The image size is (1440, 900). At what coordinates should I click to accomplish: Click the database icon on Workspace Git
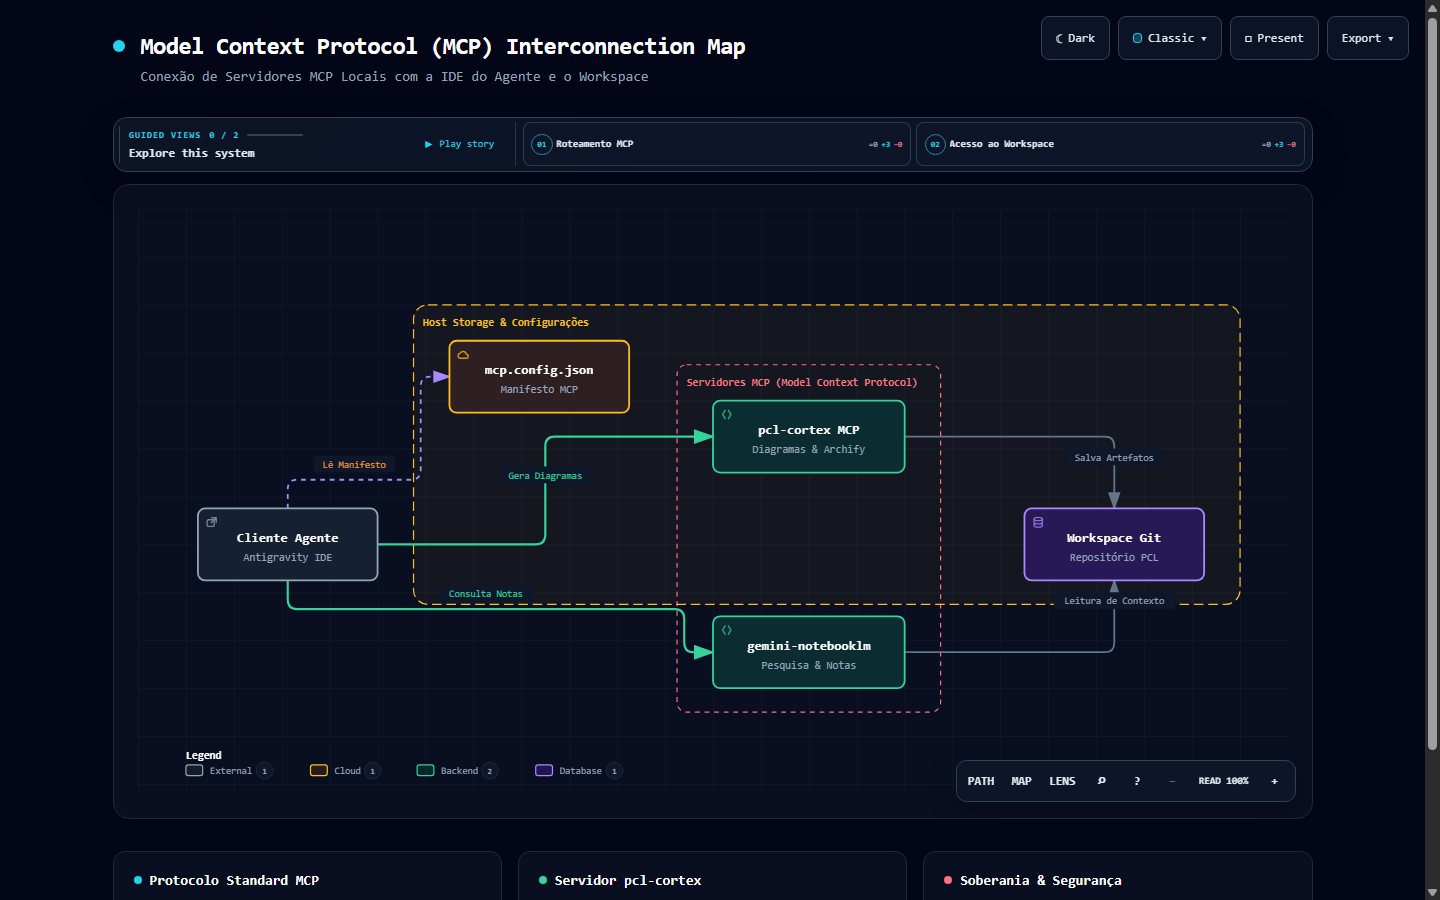(1038, 522)
